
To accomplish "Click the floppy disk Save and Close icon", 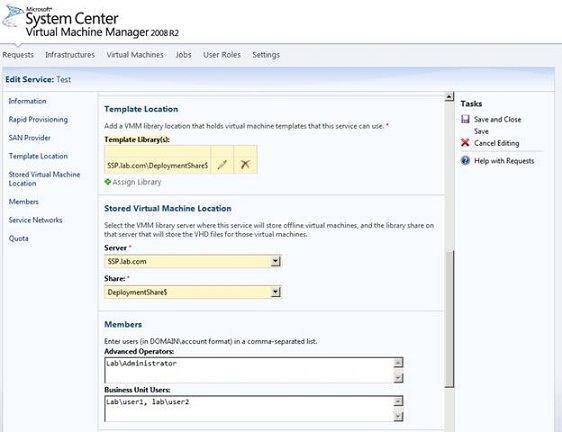I will tap(465, 119).
